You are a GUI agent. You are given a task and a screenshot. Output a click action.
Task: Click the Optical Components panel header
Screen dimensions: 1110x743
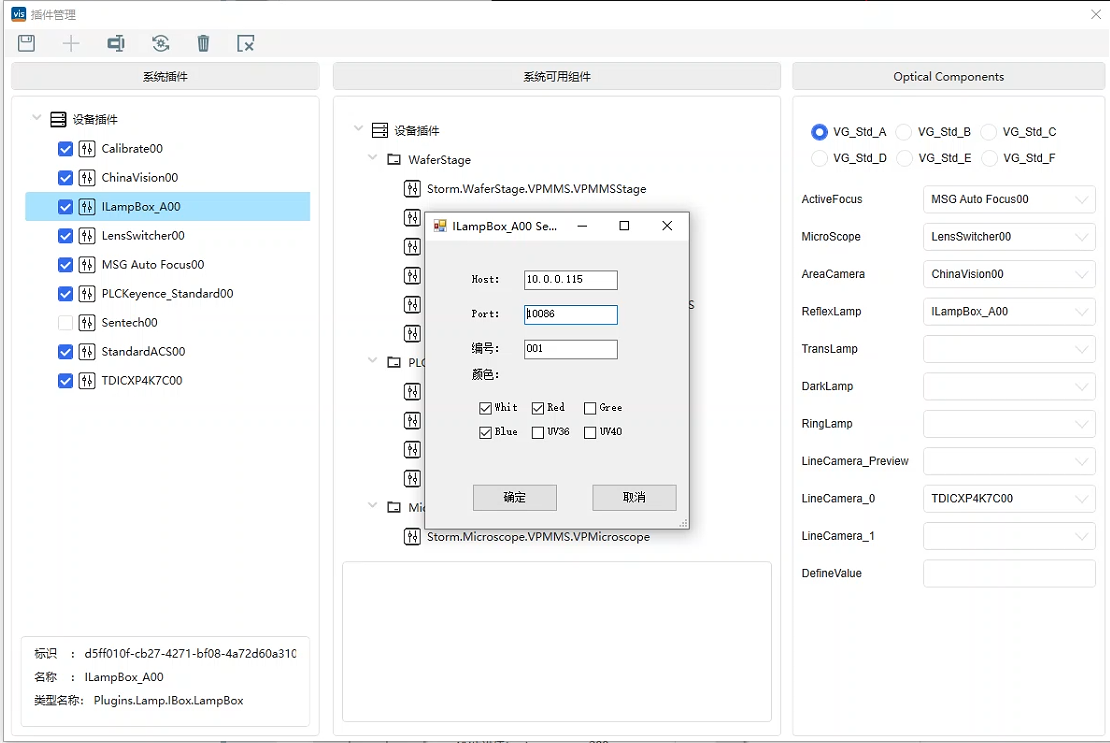948,77
